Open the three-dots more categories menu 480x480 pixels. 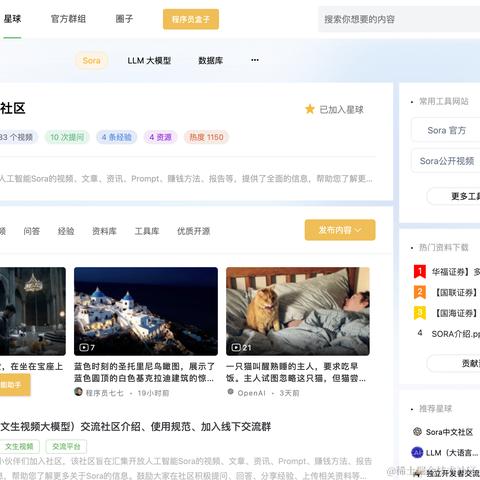(x=255, y=60)
